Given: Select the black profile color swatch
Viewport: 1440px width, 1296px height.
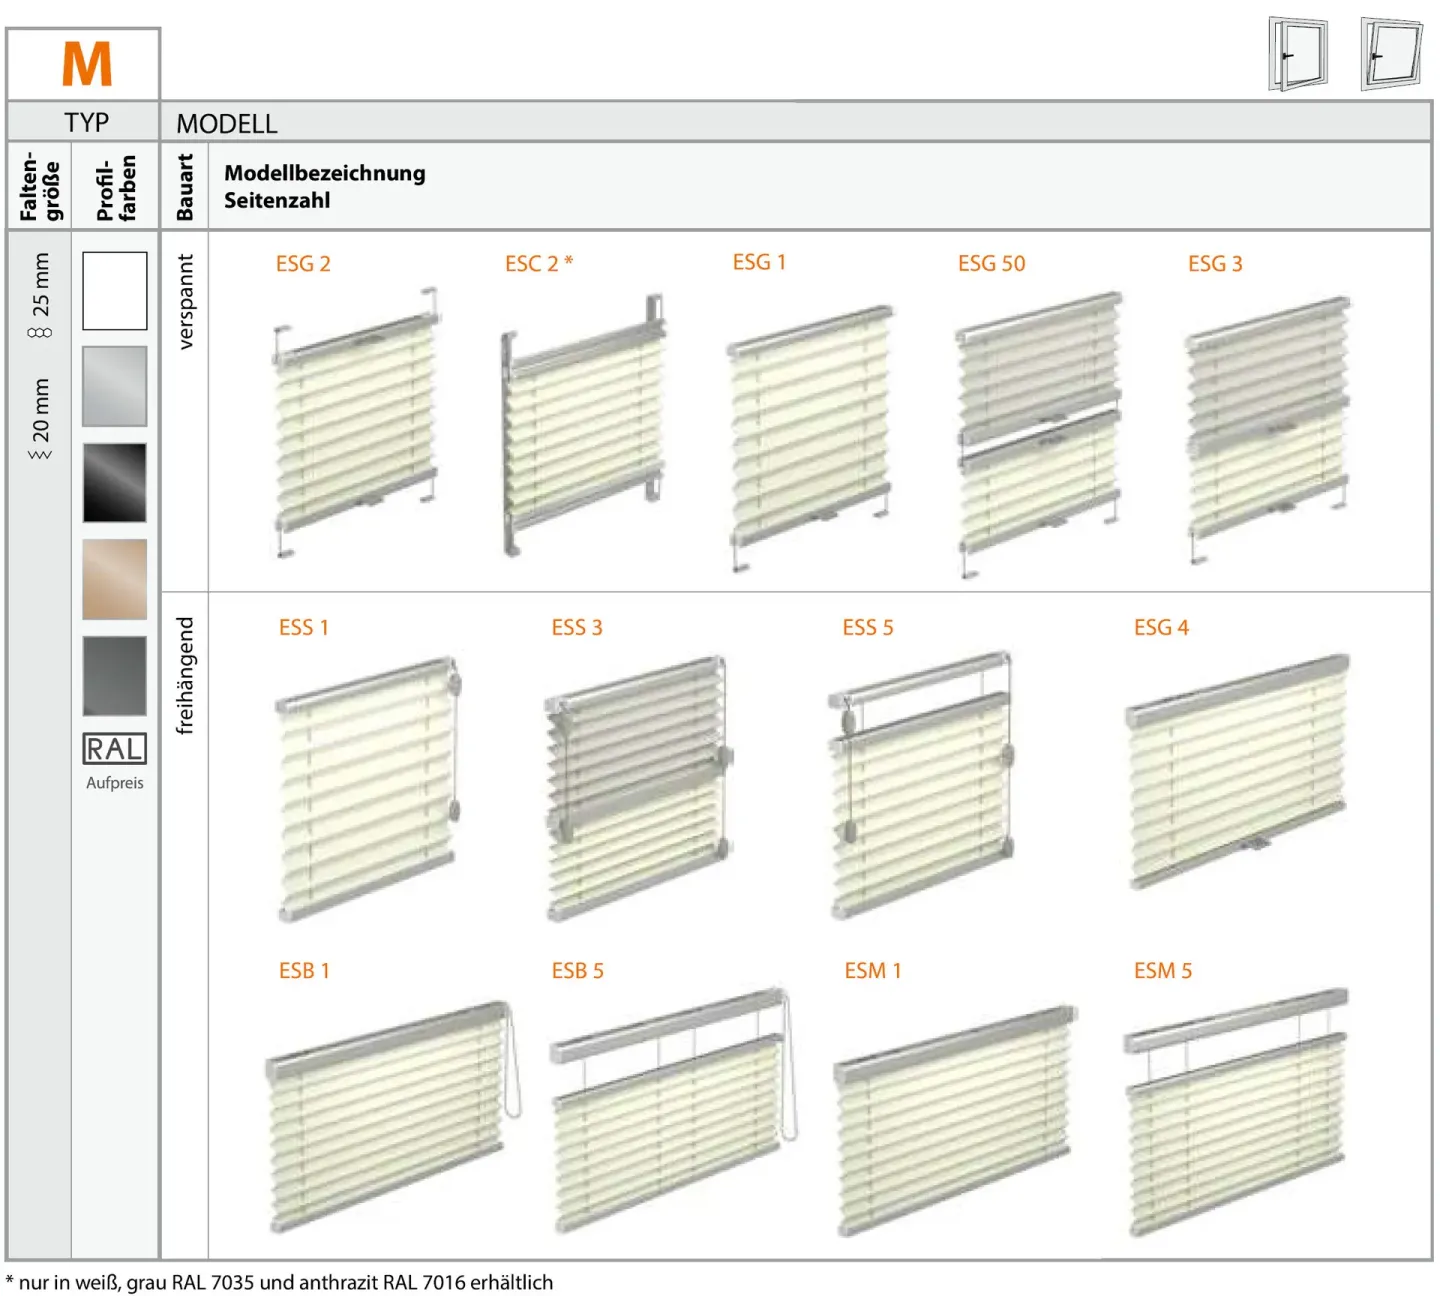Looking at the screenshot, I should (114, 483).
